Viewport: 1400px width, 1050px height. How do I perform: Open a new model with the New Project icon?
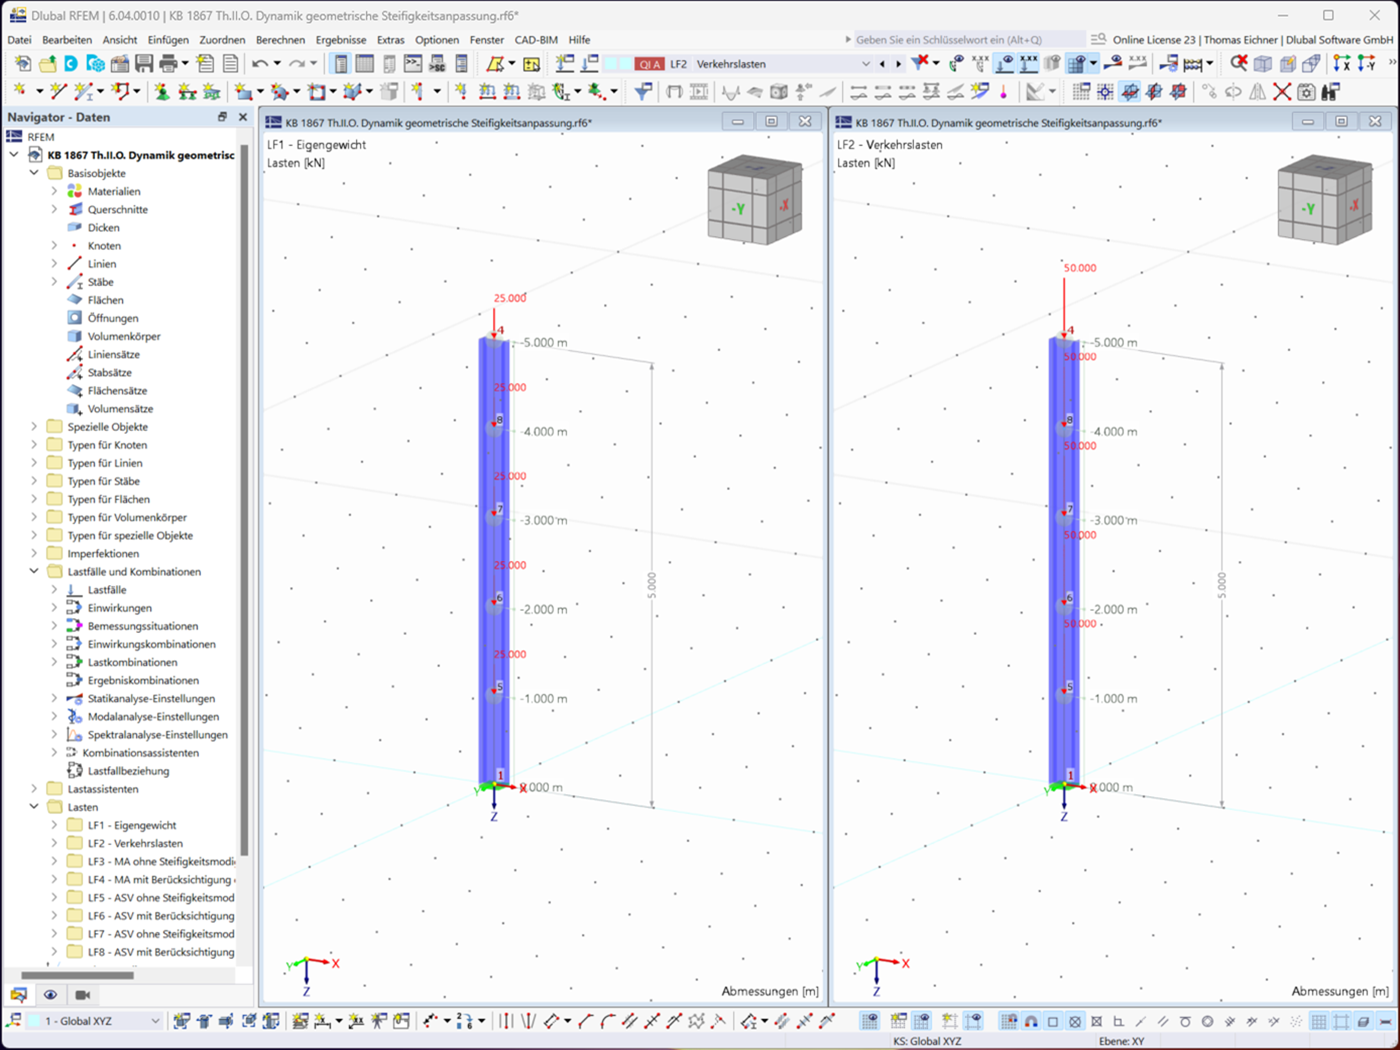pyautogui.click(x=22, y=63)
